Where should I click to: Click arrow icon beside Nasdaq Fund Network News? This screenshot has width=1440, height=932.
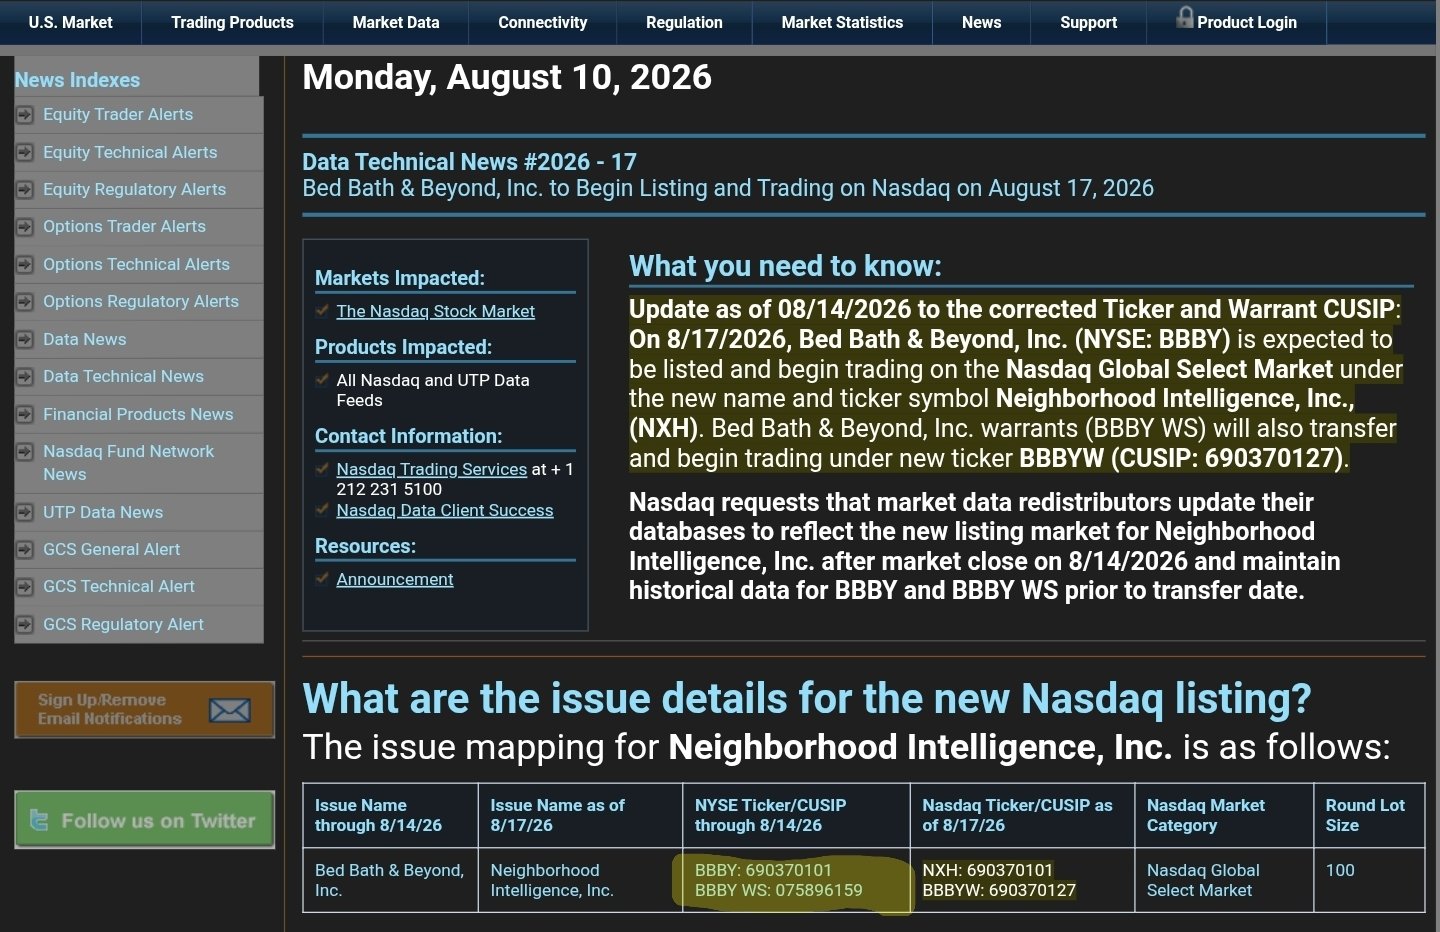tap(24, 452)
